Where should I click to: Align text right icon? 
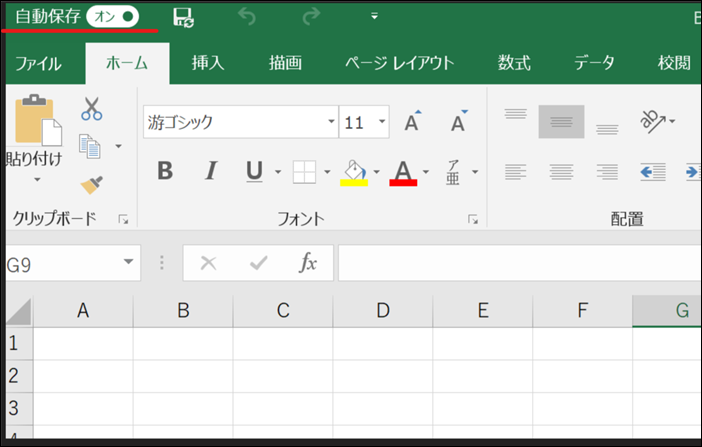607,172
